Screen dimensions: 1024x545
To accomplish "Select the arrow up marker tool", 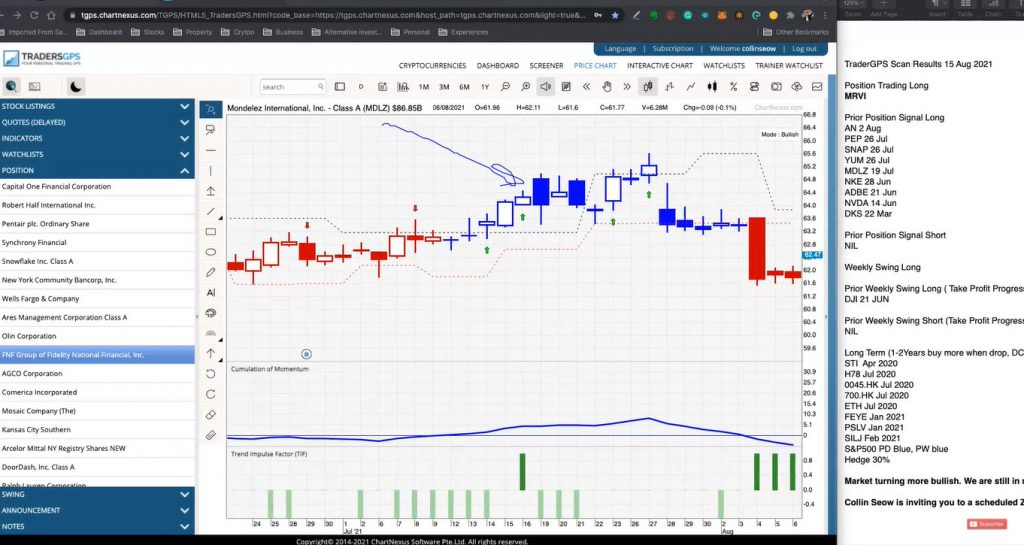I will (210, 354).
